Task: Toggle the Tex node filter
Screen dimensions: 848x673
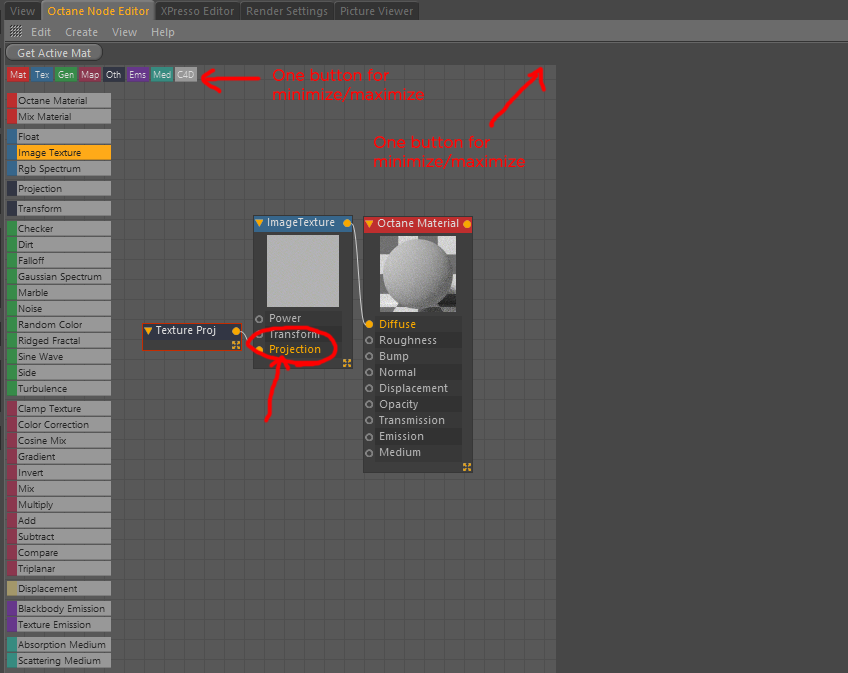Action: coord(42,75)
